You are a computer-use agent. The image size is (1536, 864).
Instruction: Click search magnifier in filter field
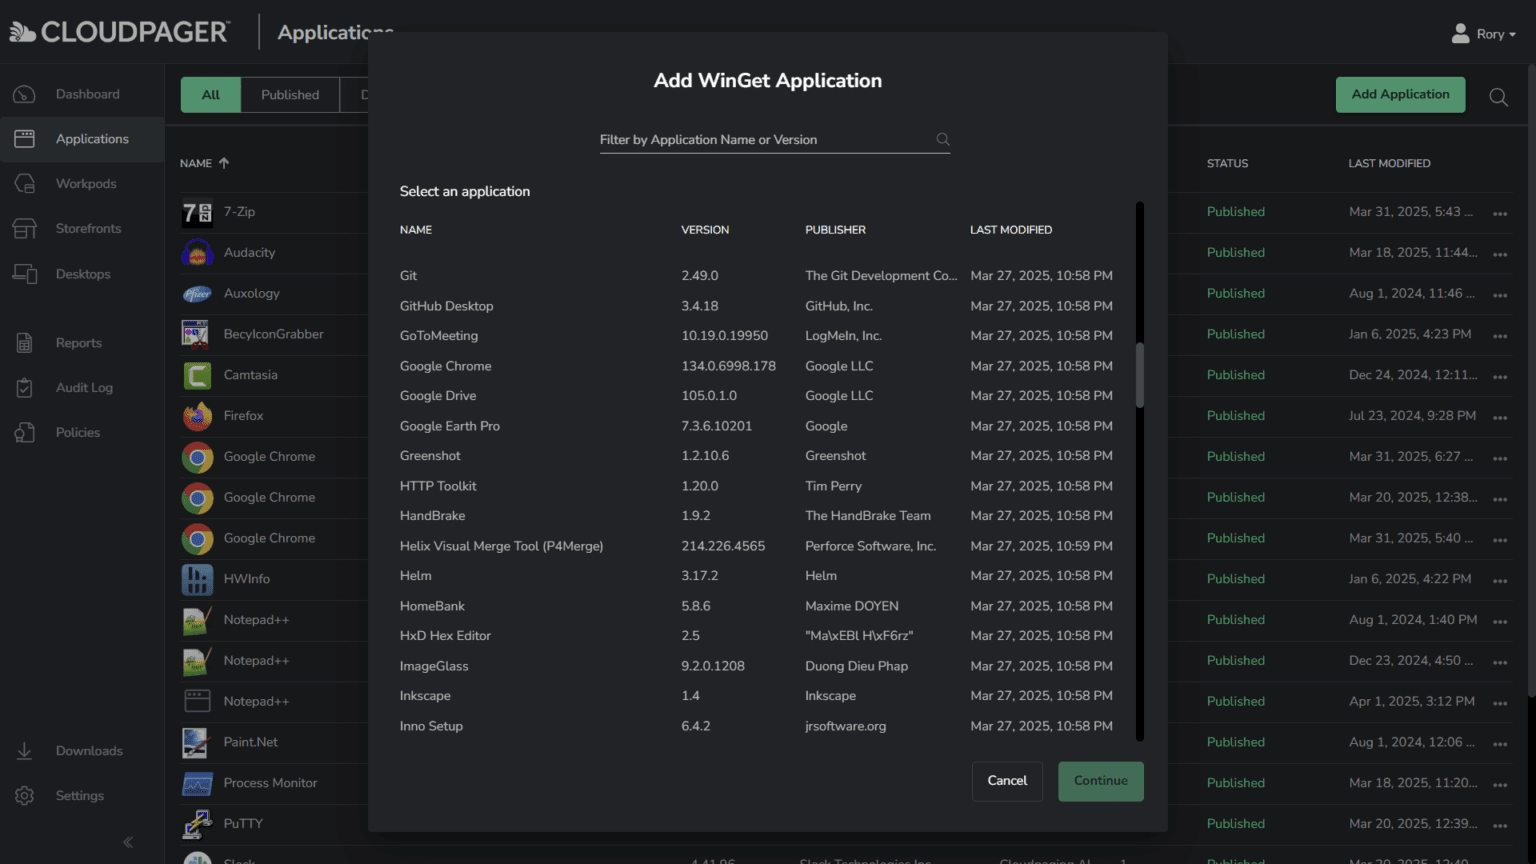tap(942, 140)
